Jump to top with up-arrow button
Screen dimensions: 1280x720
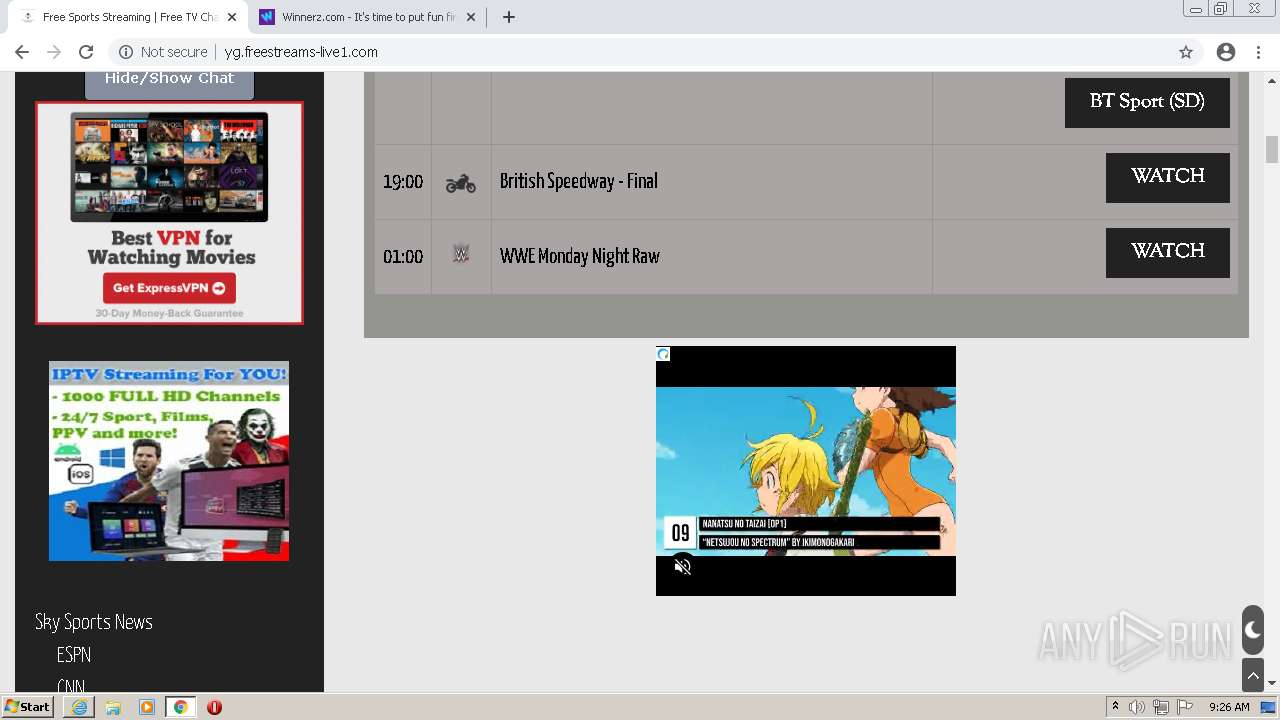click(1253, 676)
